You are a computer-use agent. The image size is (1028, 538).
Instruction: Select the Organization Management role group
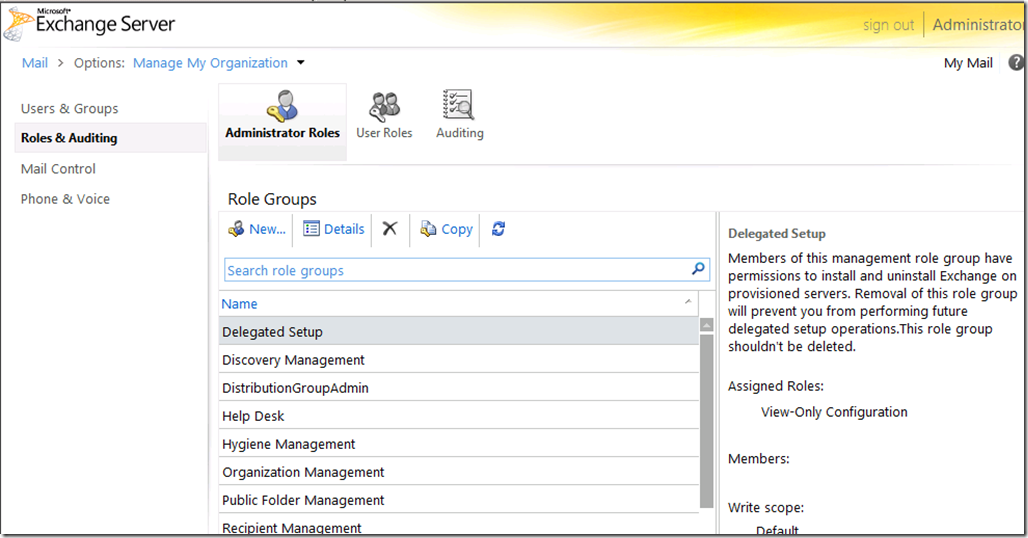point(459,472)
